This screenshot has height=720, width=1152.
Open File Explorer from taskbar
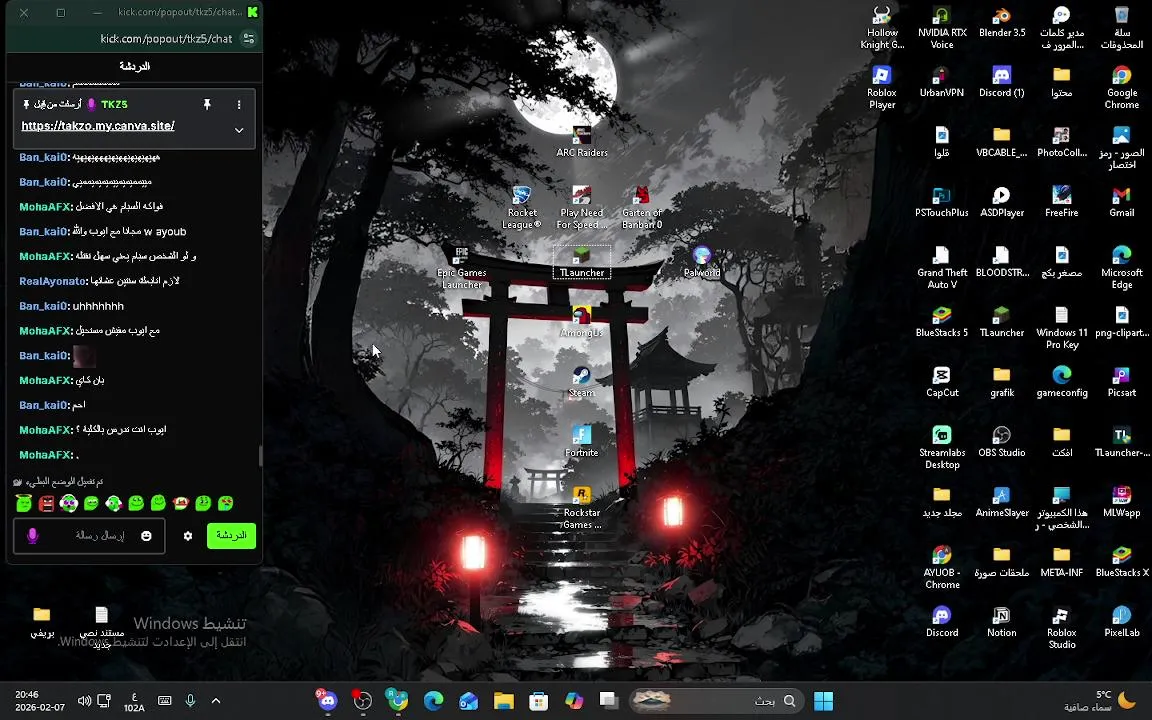503,701
